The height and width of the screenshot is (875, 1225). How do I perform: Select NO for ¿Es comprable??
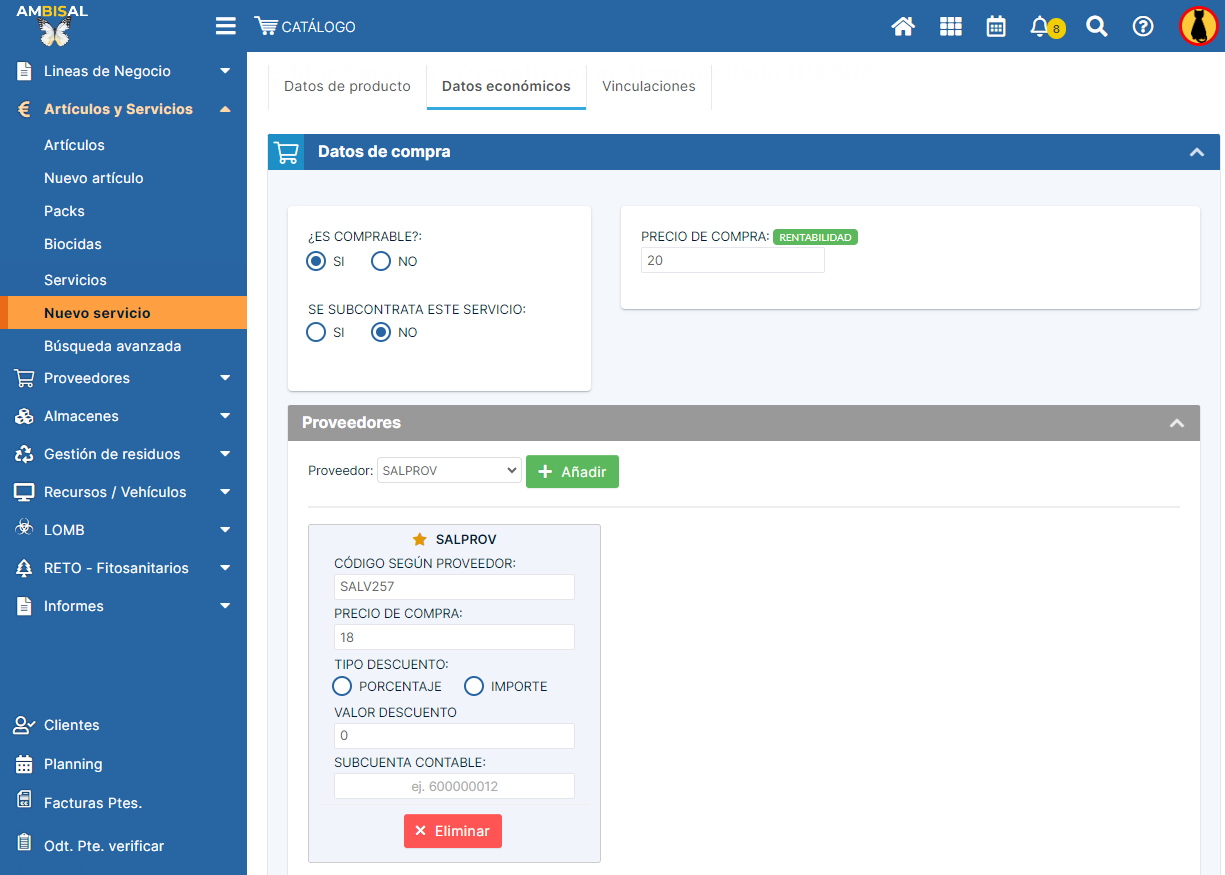[x=381, y=261]
